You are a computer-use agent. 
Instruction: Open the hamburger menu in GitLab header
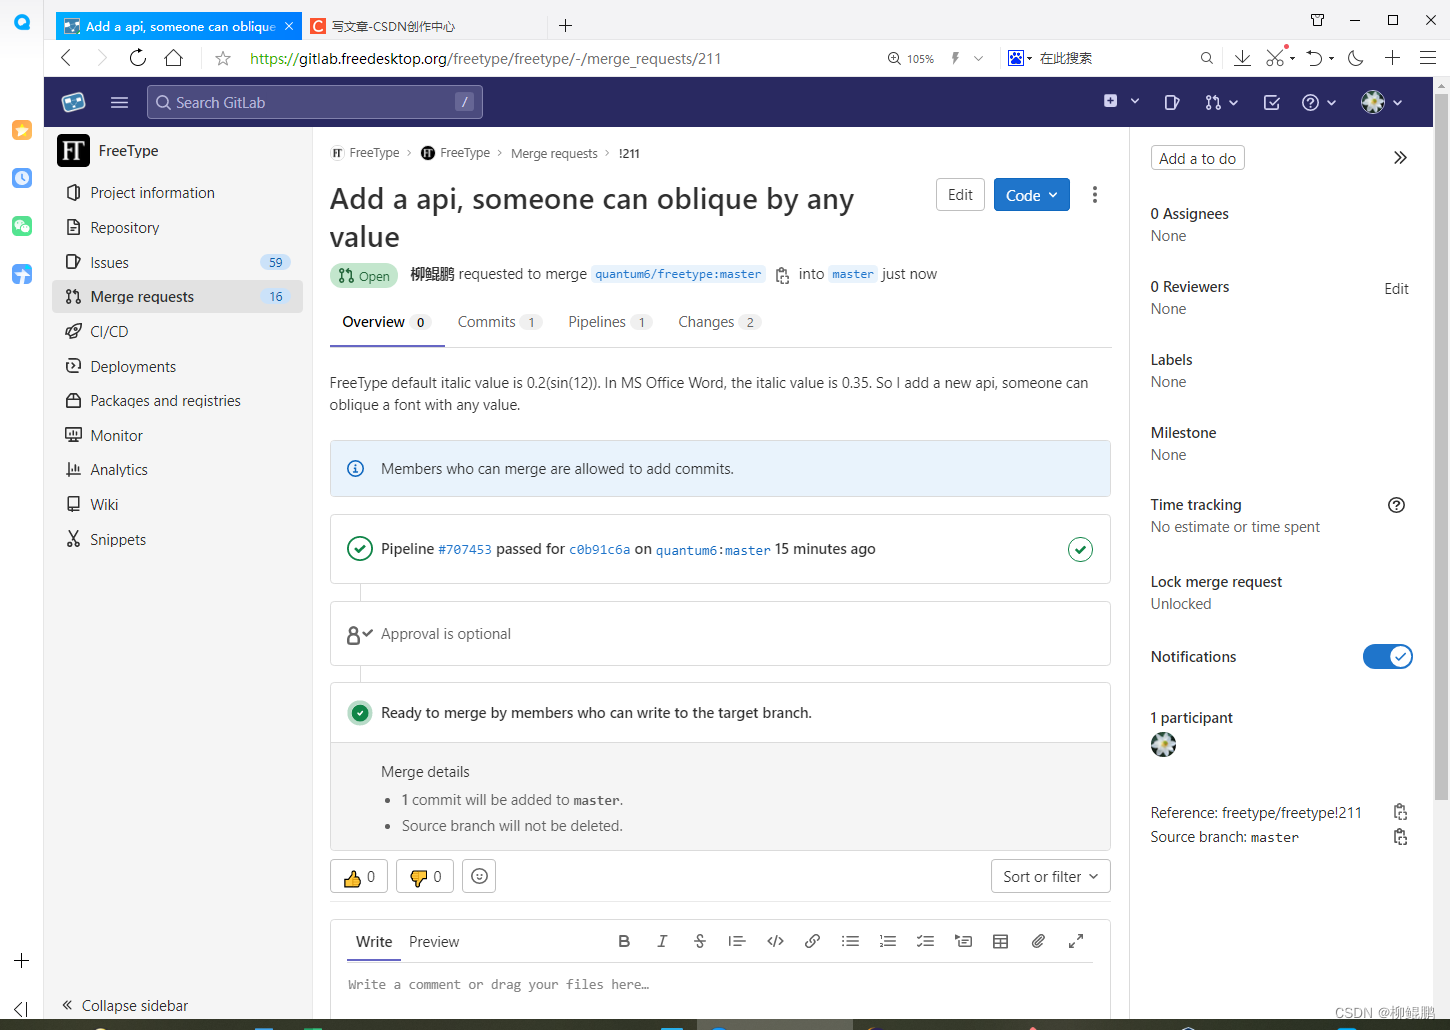pyautogui.click(x=120, y=102)
